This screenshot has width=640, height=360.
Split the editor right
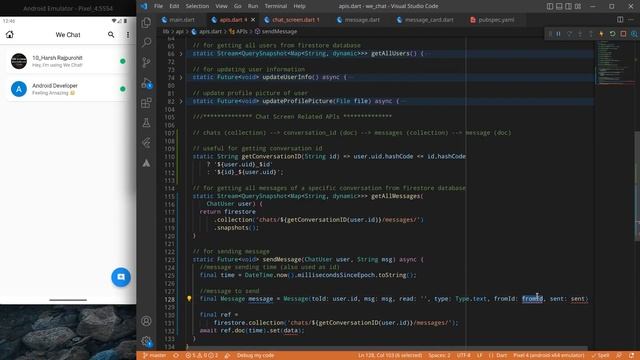click(620, 20)
